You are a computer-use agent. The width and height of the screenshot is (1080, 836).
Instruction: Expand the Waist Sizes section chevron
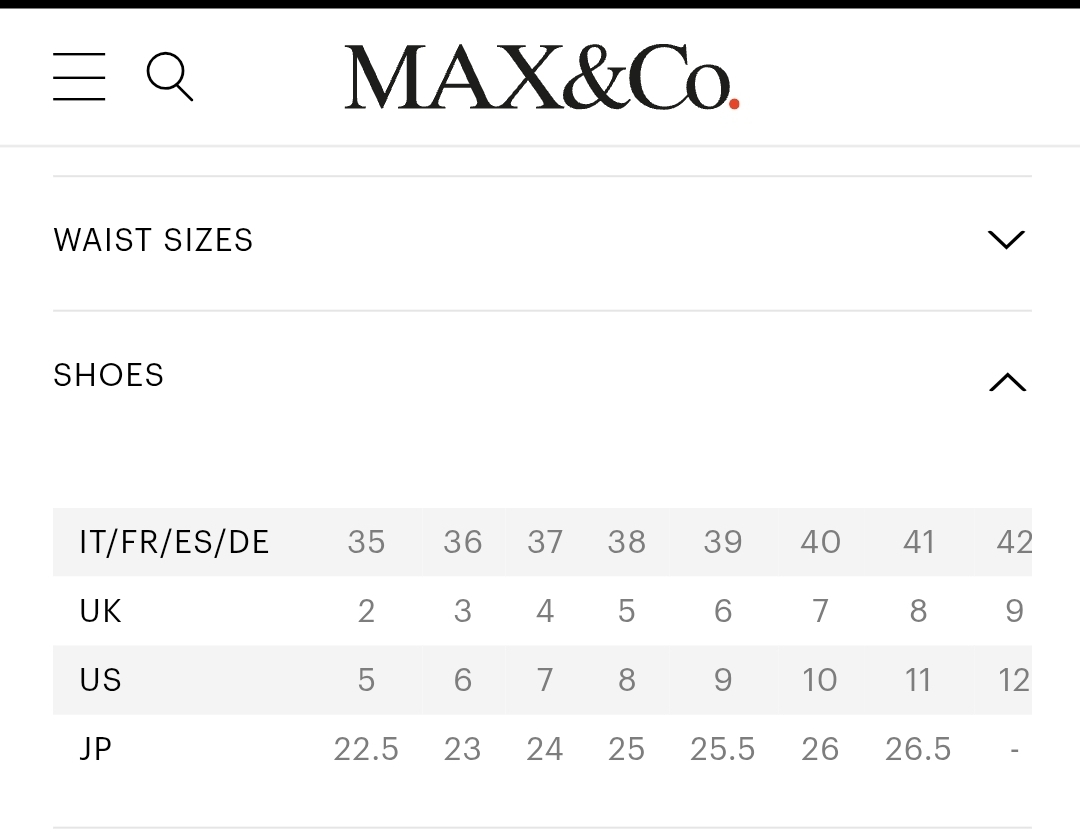click(1006, 240)
